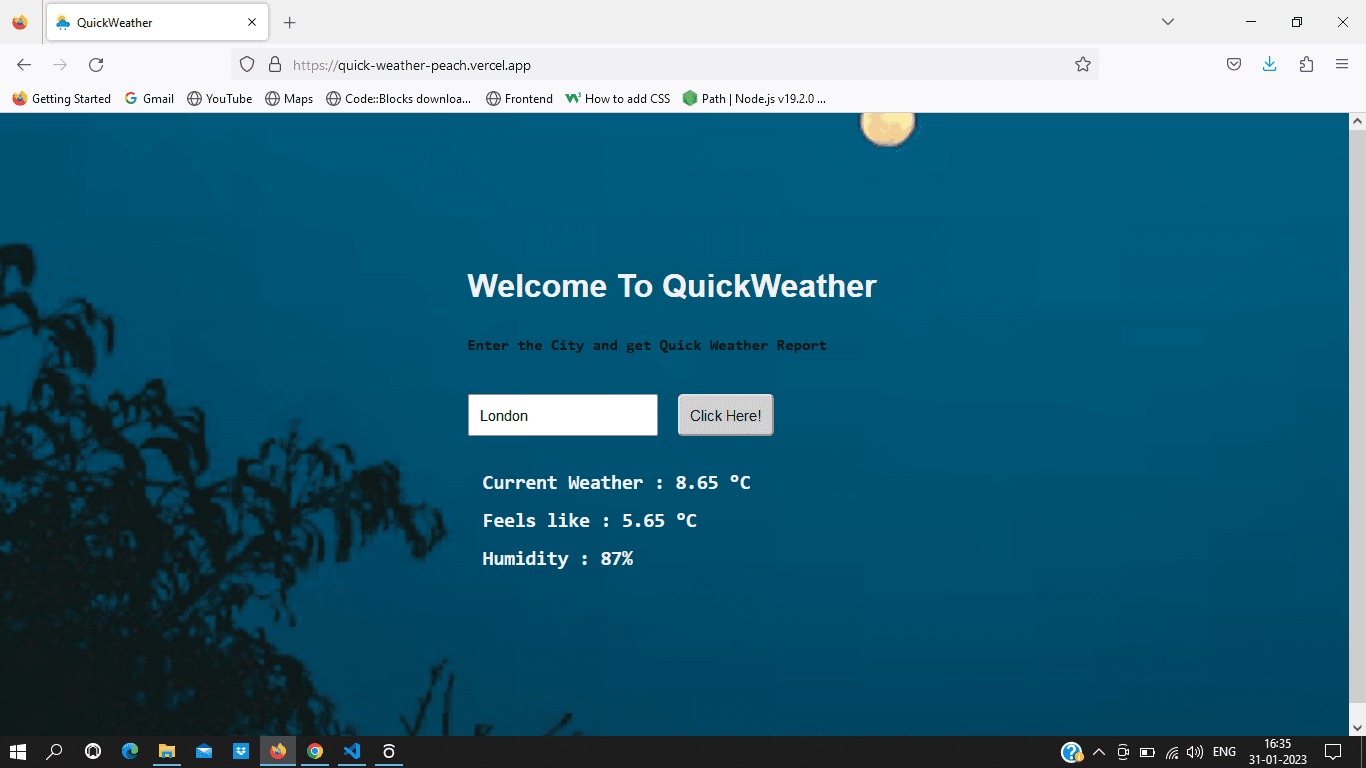
Task: Open the Firefox application menu
Action: click(x=1342, y=65)
